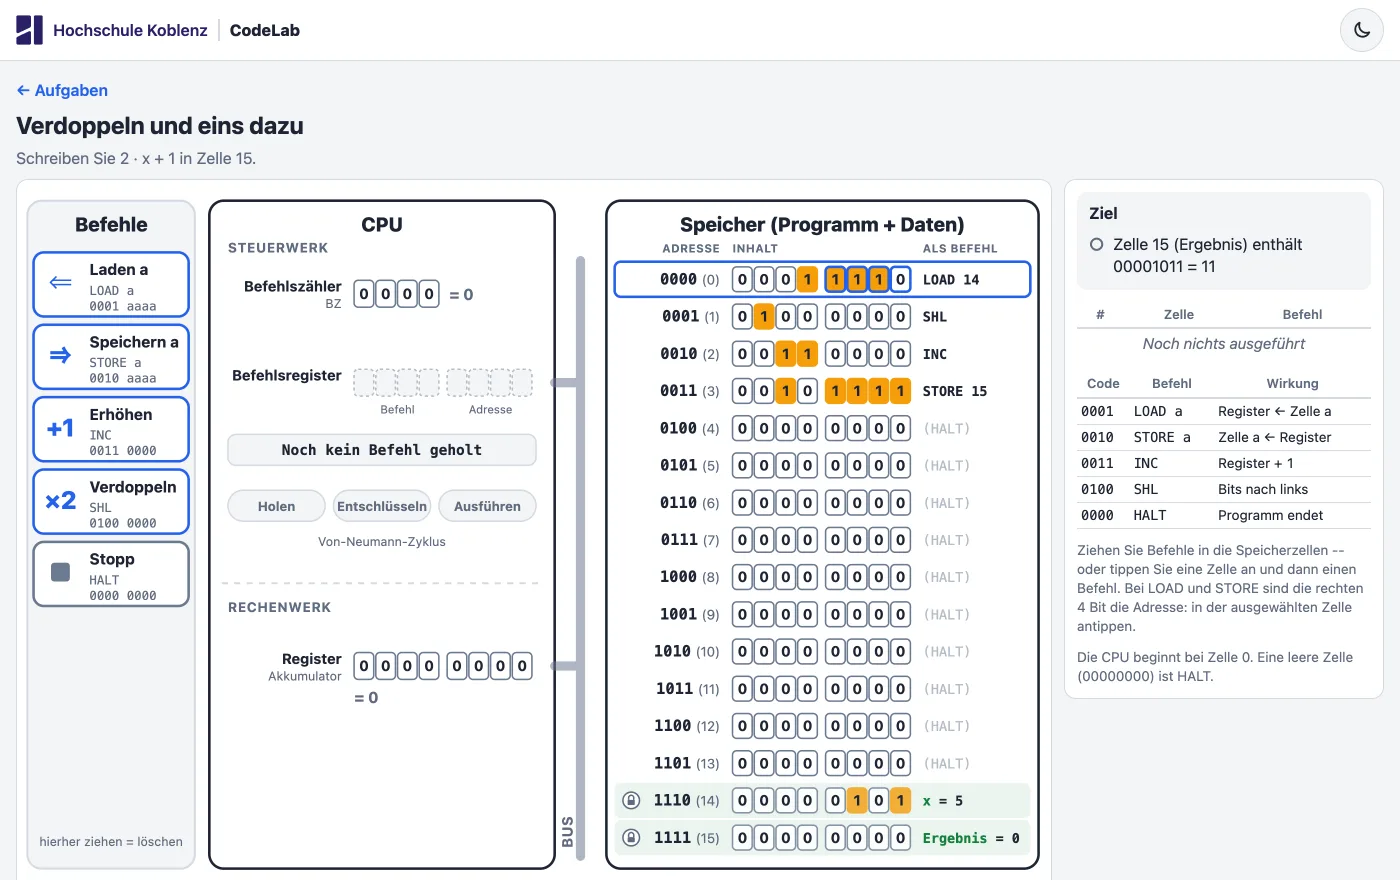Click the CodeLab header title
Viewport: 1400px width, 880px height.
pyautogui.click(x=265, y=30)
